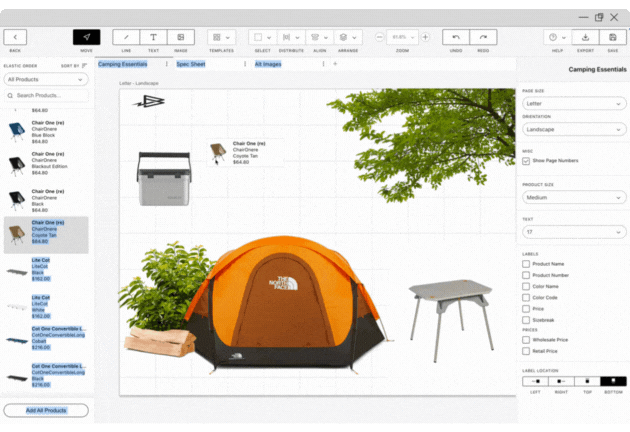This screenshot has width=630, height=432.
Task: Click the Align icon
Action: click(315, 37)
